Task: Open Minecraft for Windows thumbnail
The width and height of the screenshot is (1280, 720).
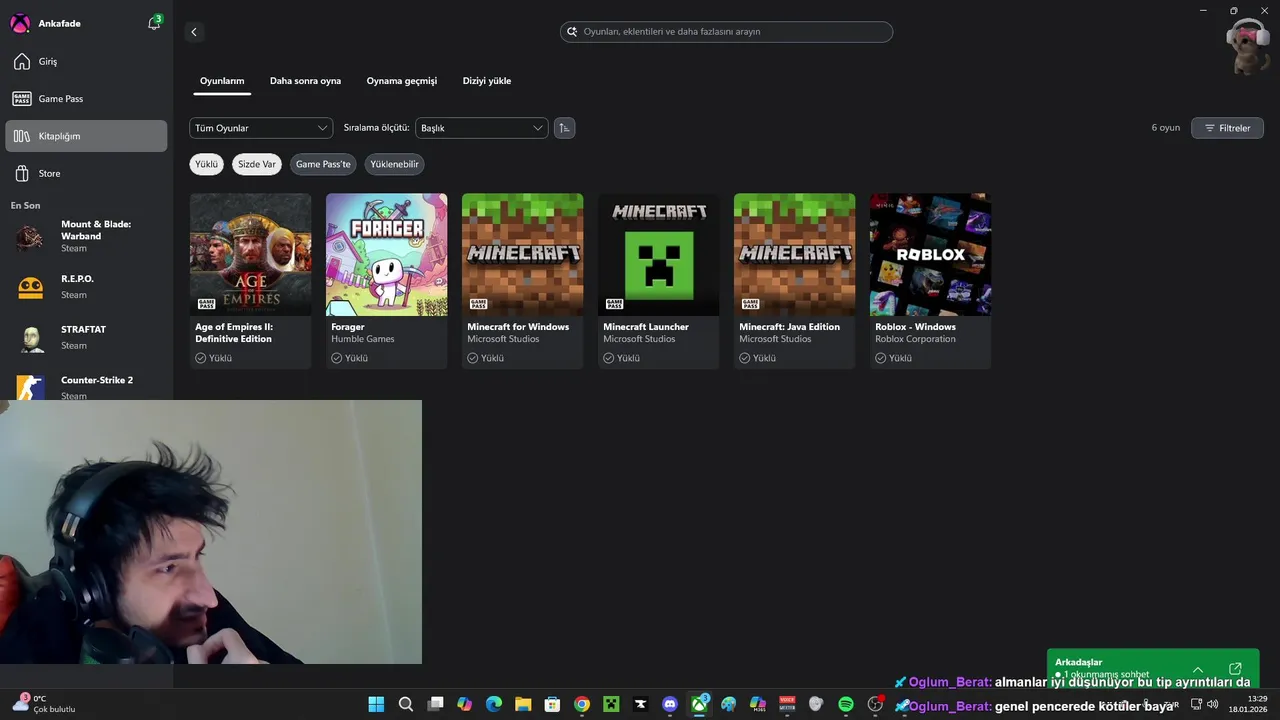Action: tap(523, 254)
